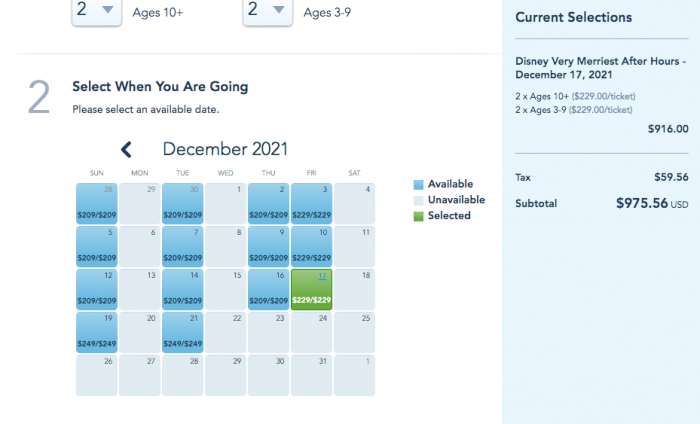700x424 pixels.
Task: Choose December 7 on the calendar
Action: [x=182, y=245]
